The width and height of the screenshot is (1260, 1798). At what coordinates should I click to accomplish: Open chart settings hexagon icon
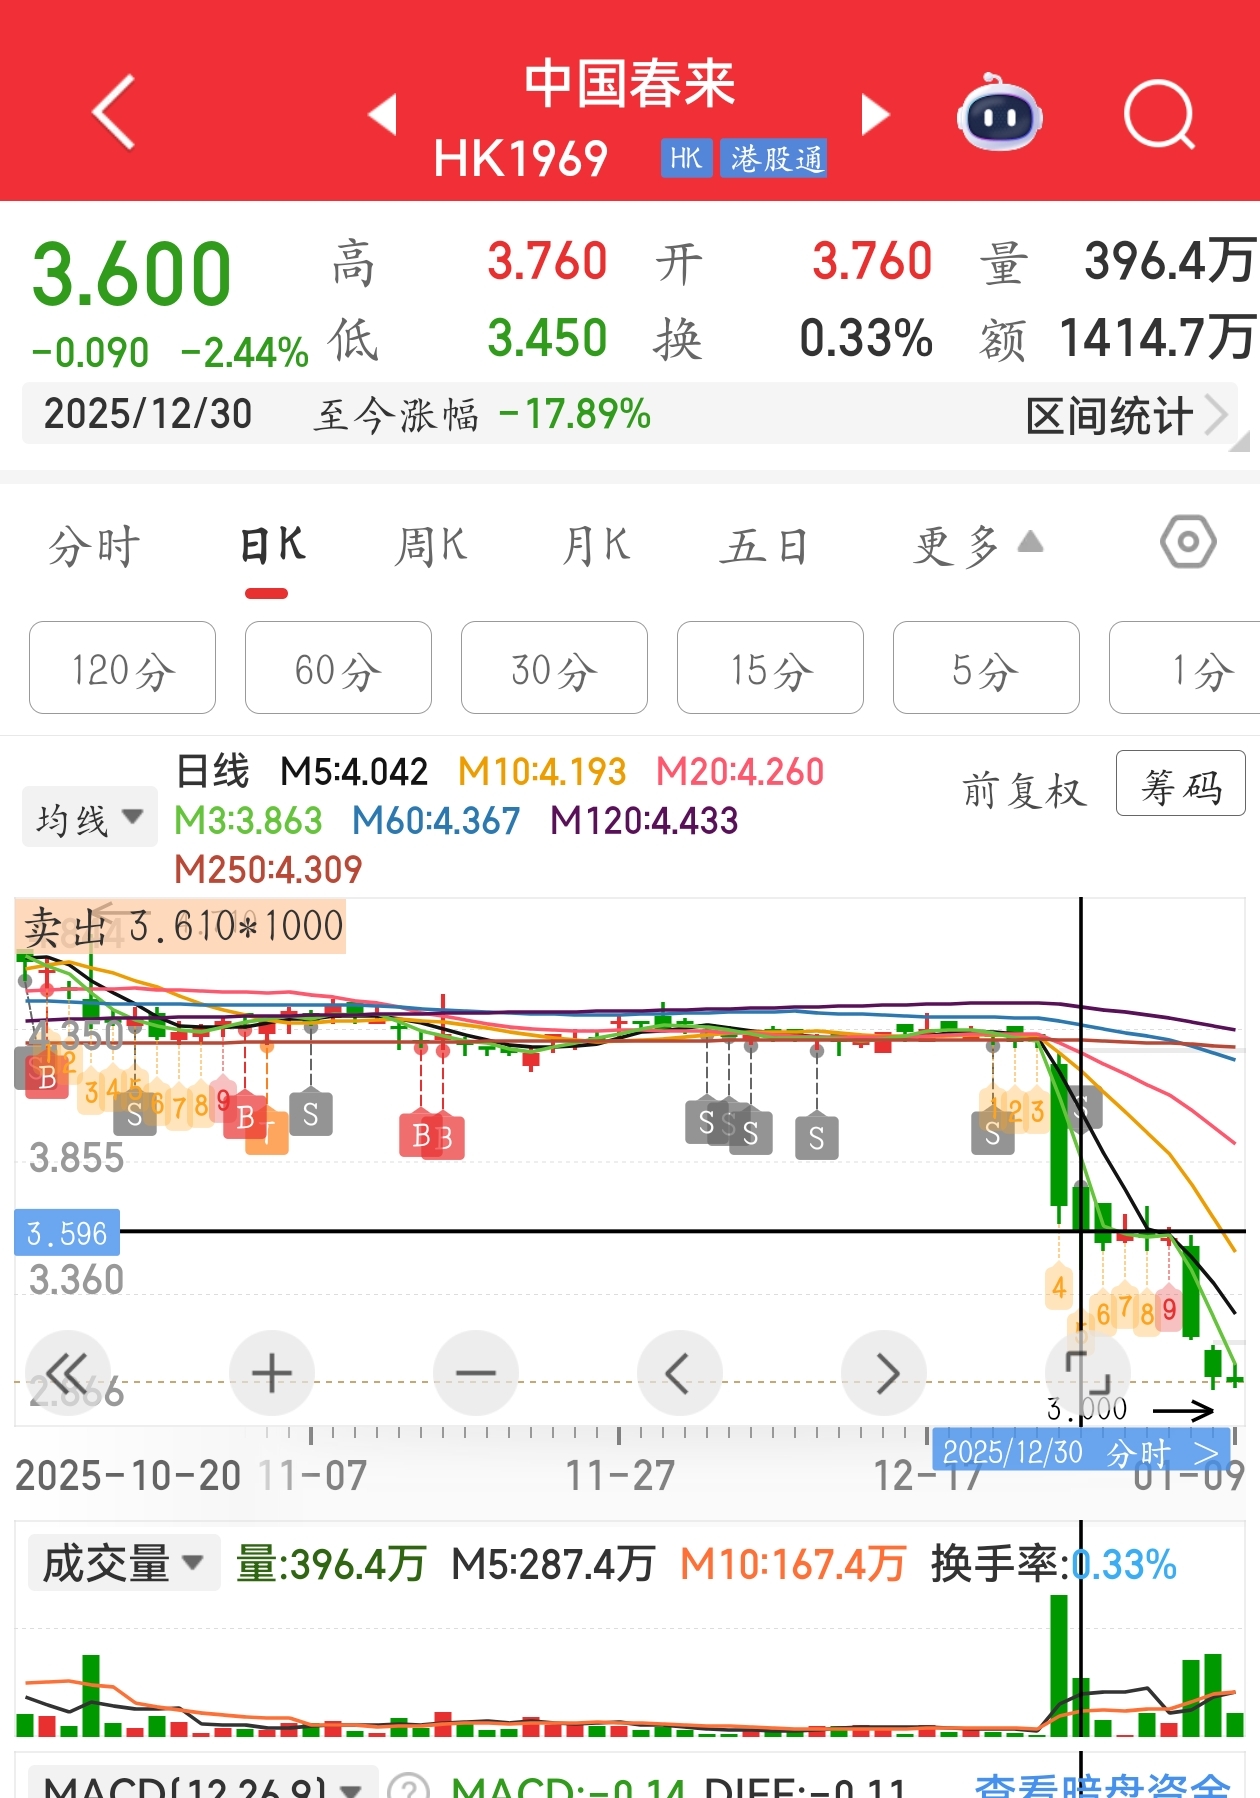(x=1188, y=542)
